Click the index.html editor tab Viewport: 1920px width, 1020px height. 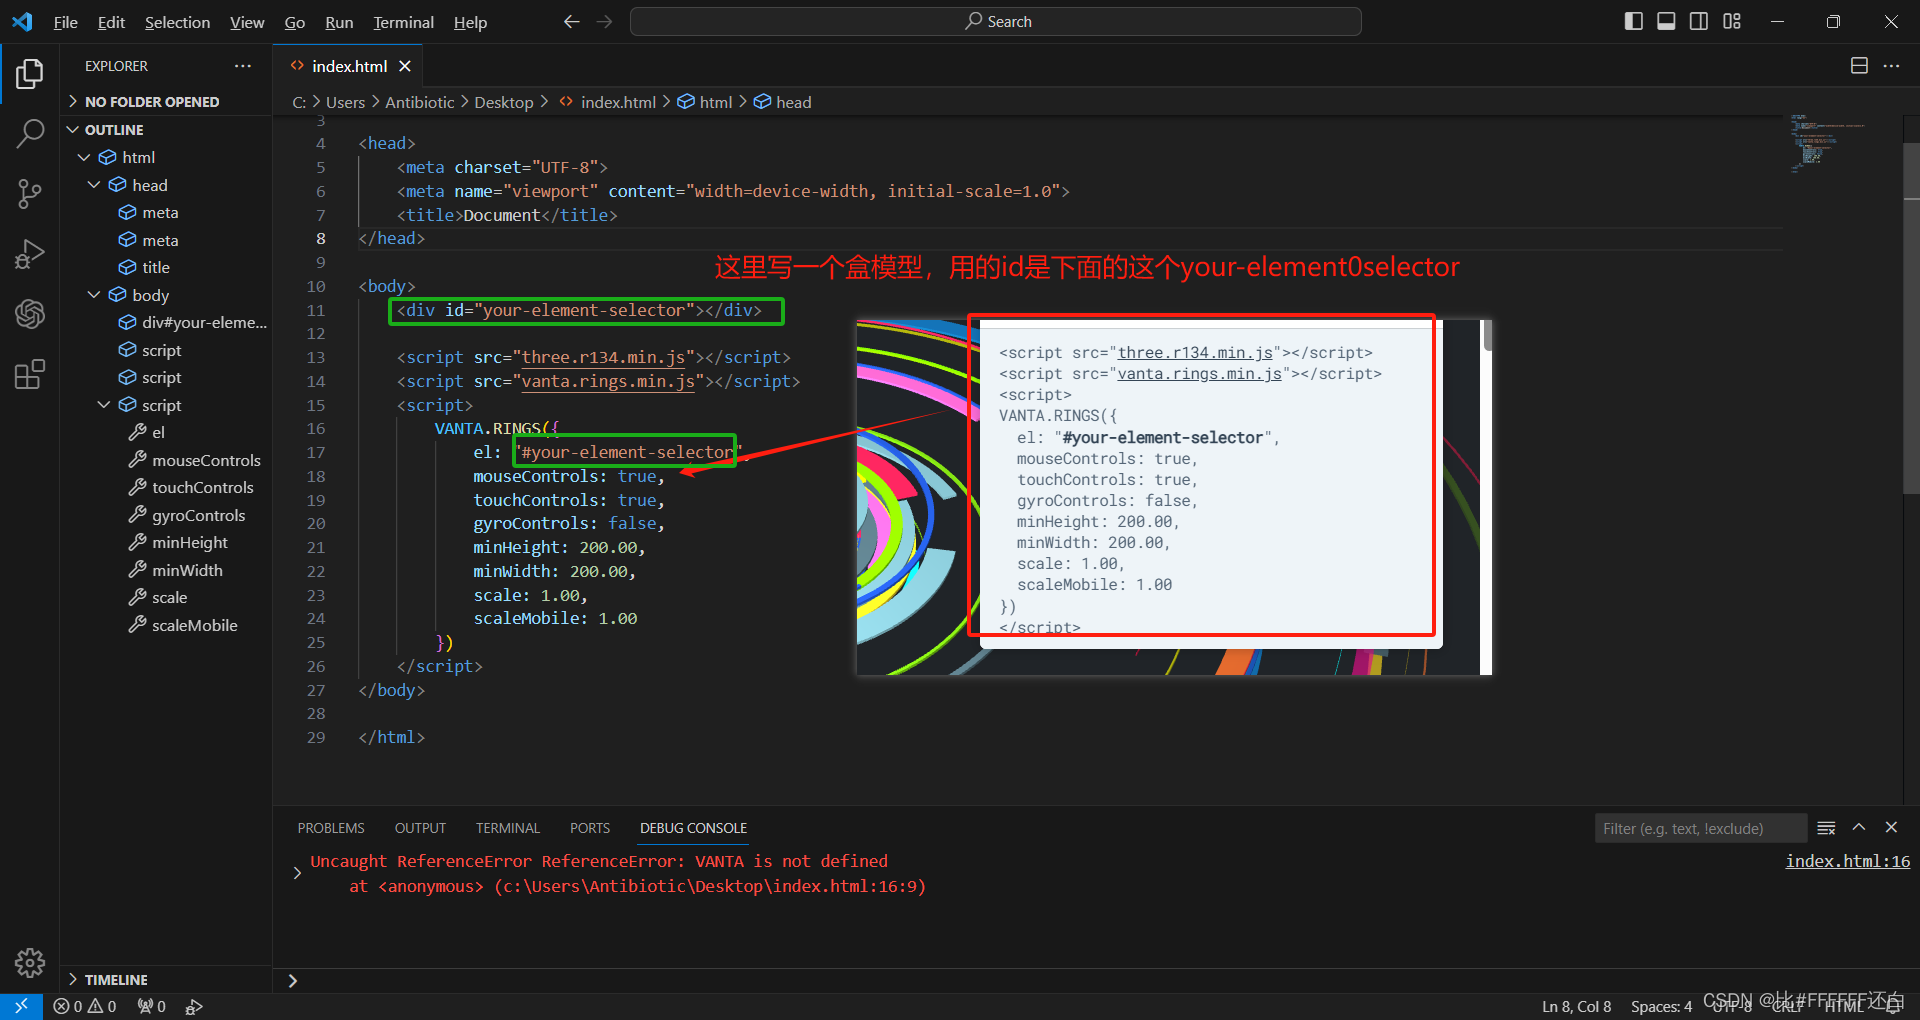coord(349,66)
